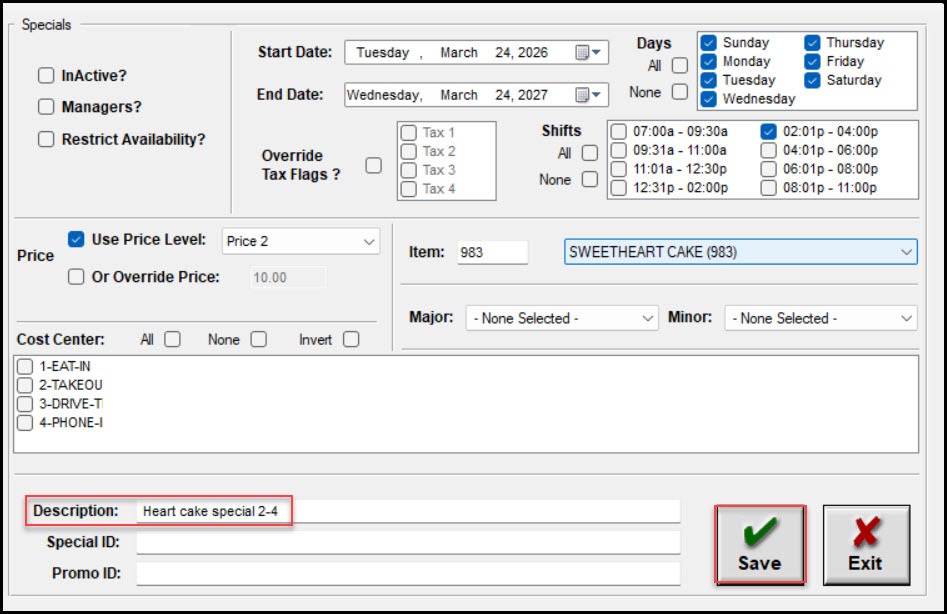Screen dimensions: 947x614
Task: Check Restrict Availability? option
Action: pos(46,140)
